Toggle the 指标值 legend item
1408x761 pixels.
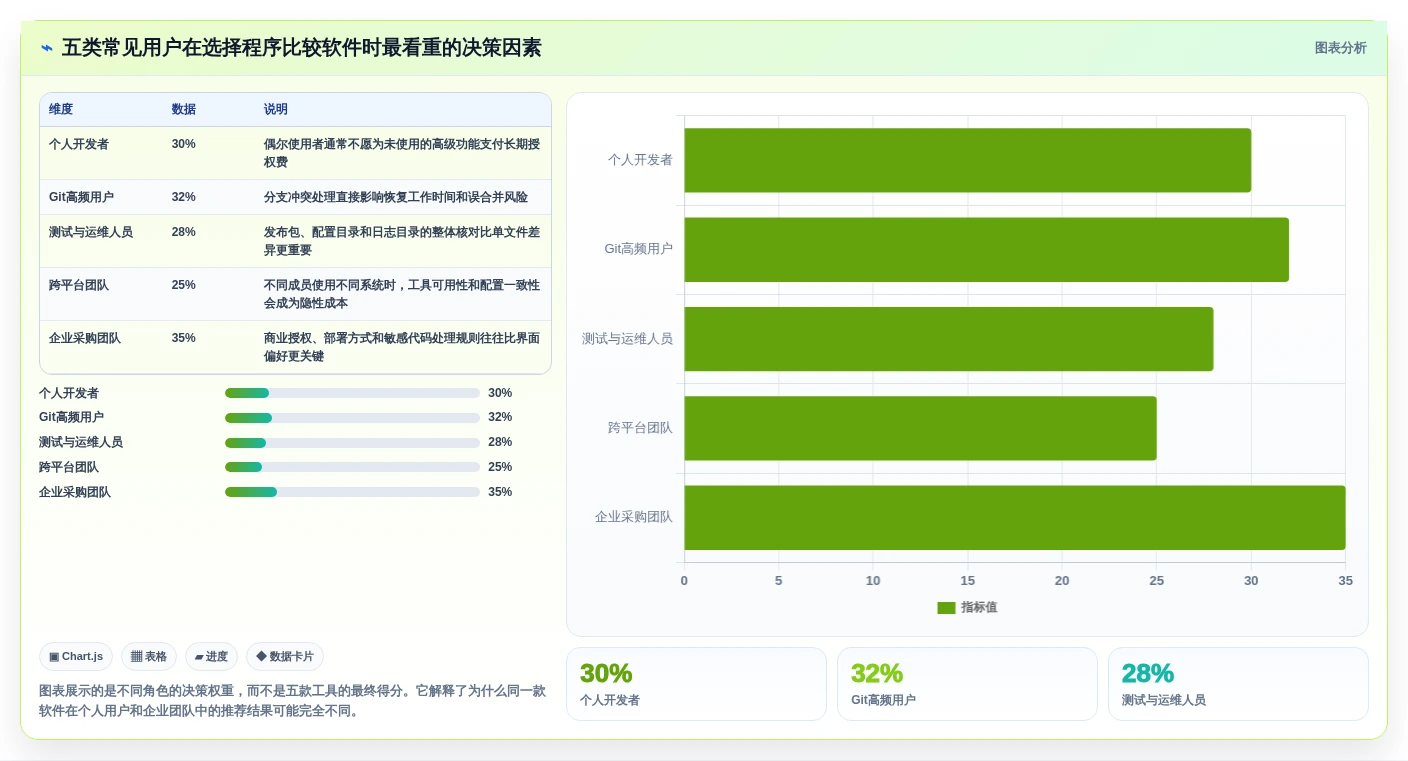(x=967, y=607)
